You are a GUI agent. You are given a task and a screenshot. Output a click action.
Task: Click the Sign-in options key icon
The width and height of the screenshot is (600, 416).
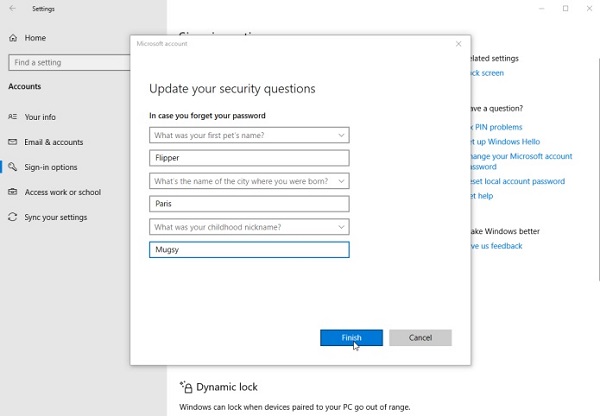(13, 167)
